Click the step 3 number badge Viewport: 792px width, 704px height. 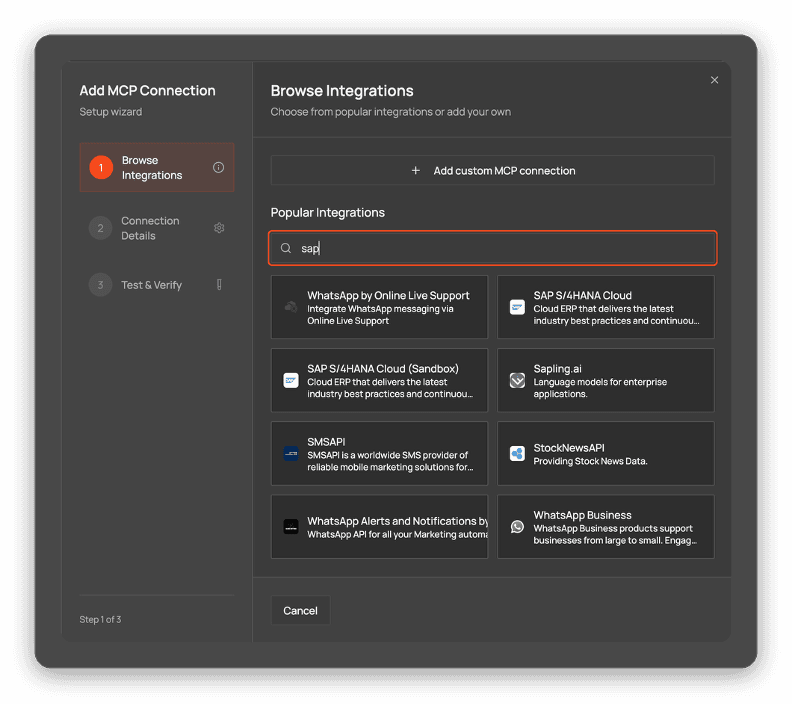pos(101,285)
